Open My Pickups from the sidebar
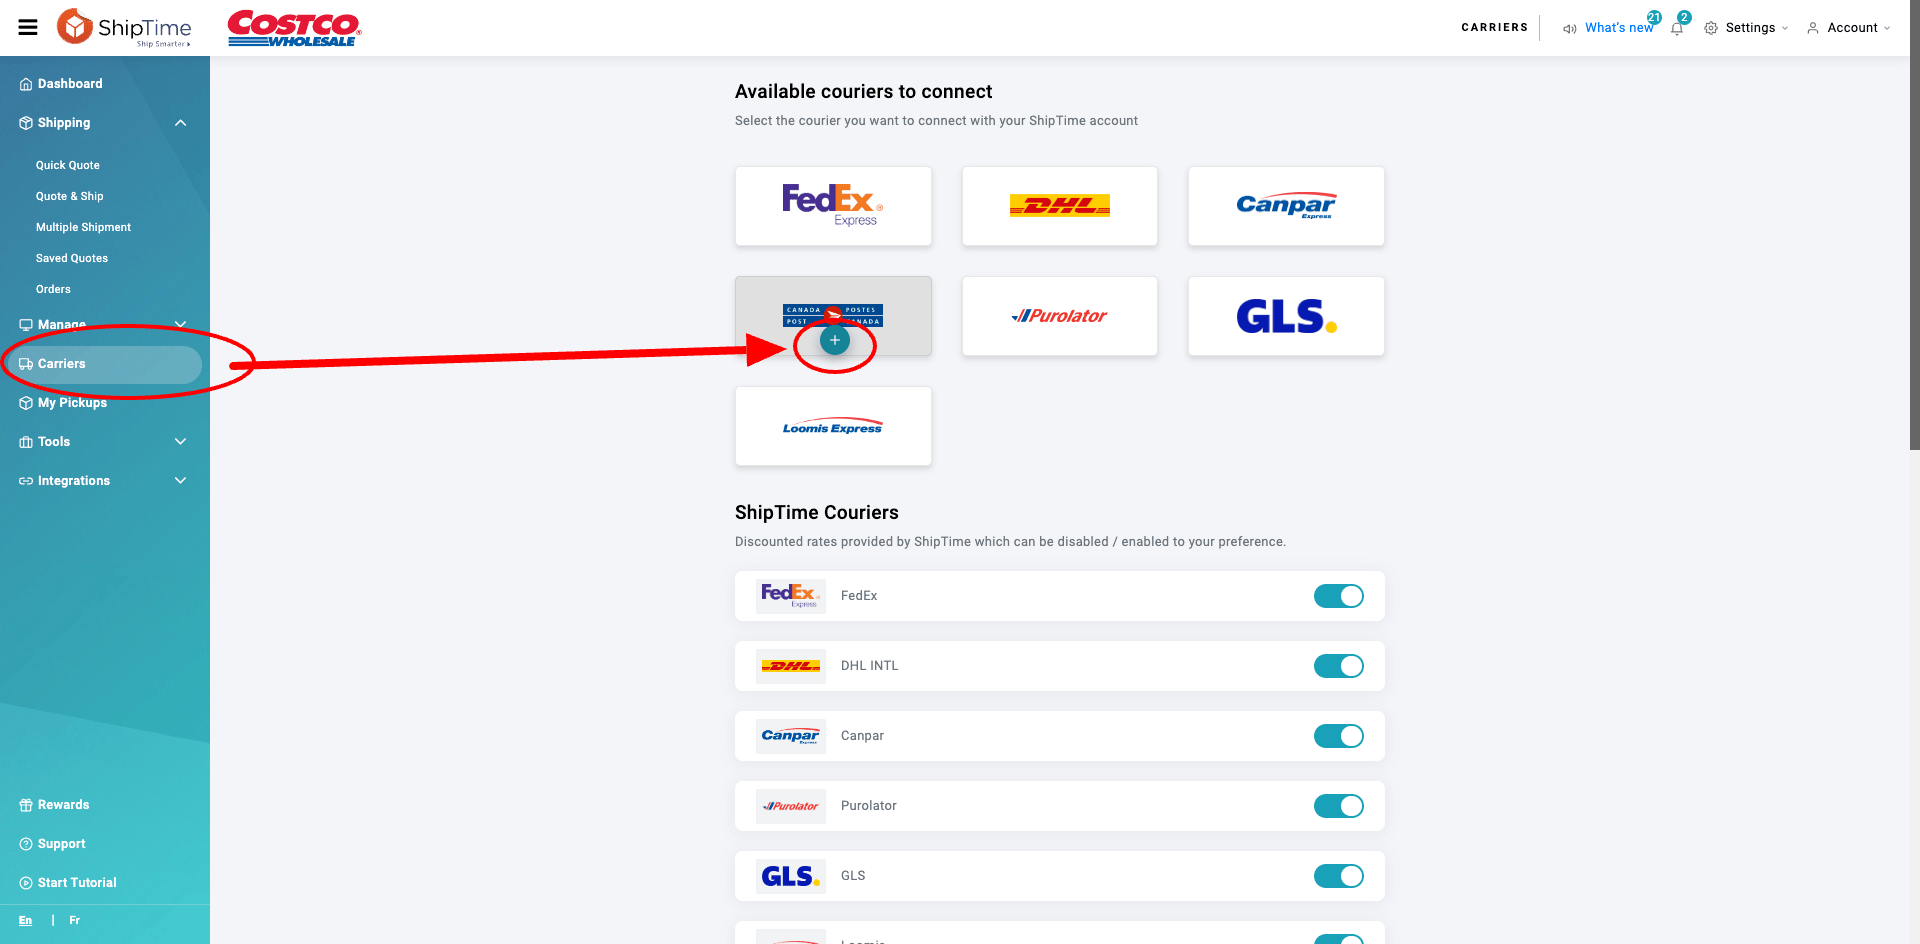Image resolution: width=1920 pixels, height=944 pixels. tap(71, 403)
